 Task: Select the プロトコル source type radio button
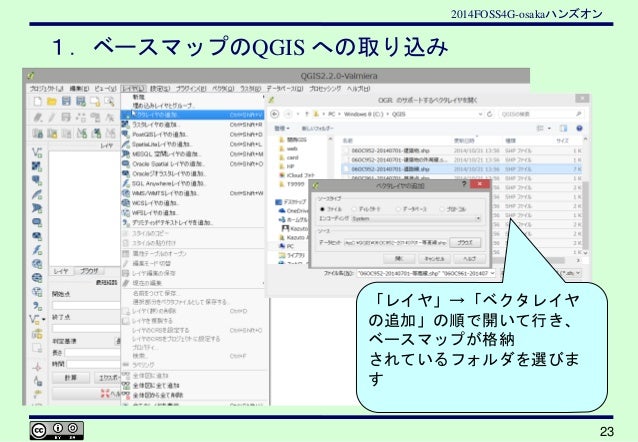coord(442,209)
